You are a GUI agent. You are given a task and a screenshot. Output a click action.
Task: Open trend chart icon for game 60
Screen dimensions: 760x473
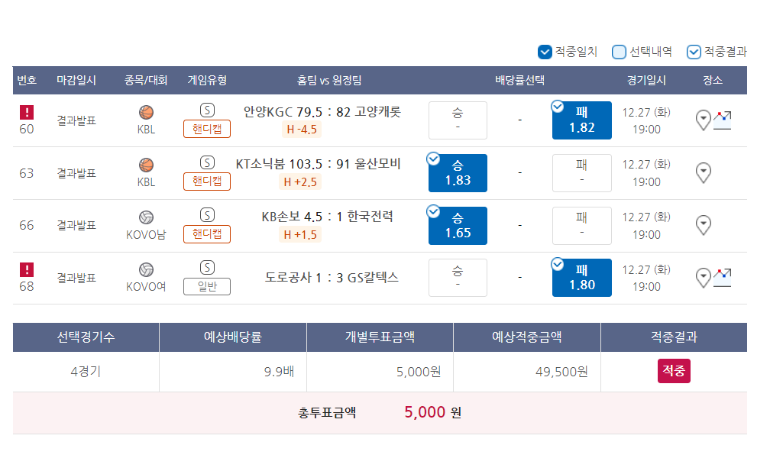[722, 120]
